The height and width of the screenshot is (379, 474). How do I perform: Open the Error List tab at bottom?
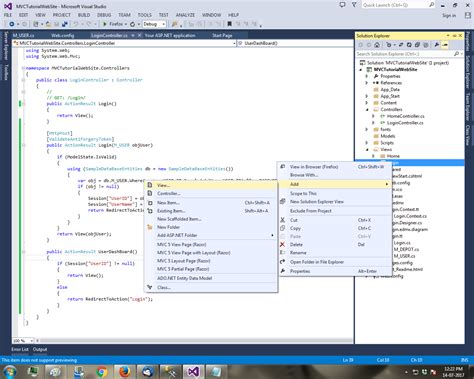tap(20, 349)
